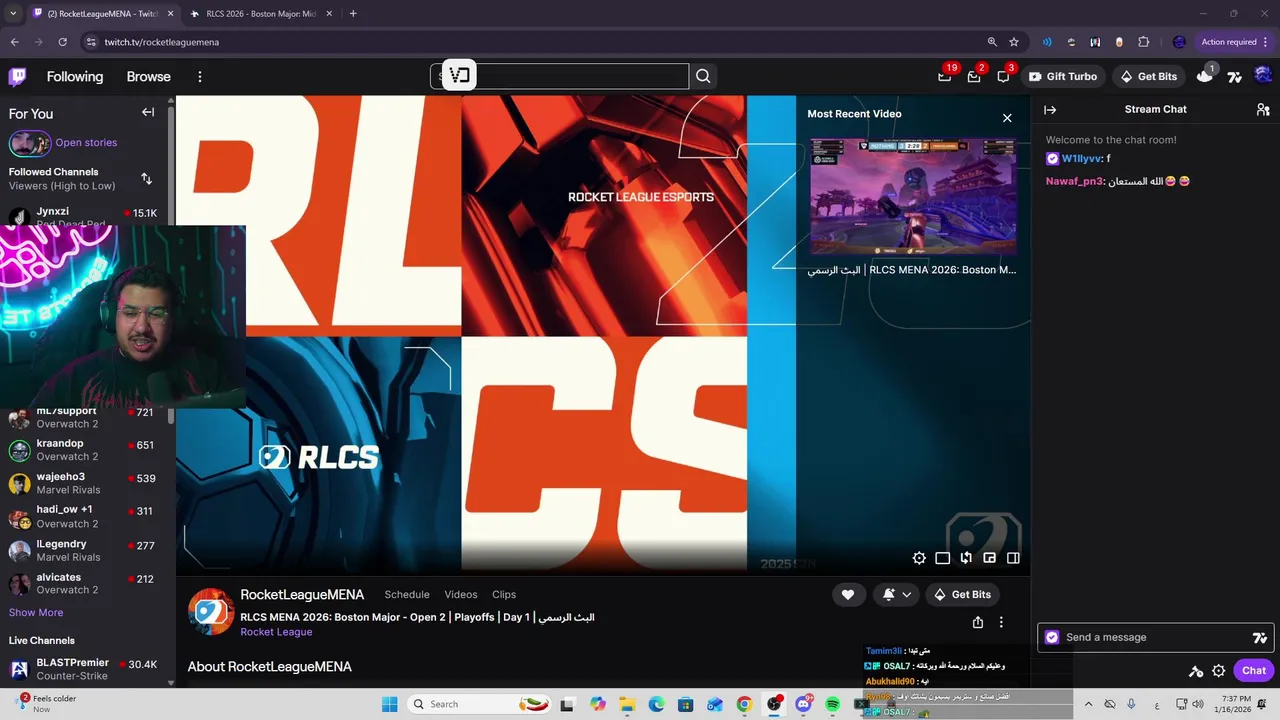
Task: Open BLASTPremier live channel
Action: point(84,669)
